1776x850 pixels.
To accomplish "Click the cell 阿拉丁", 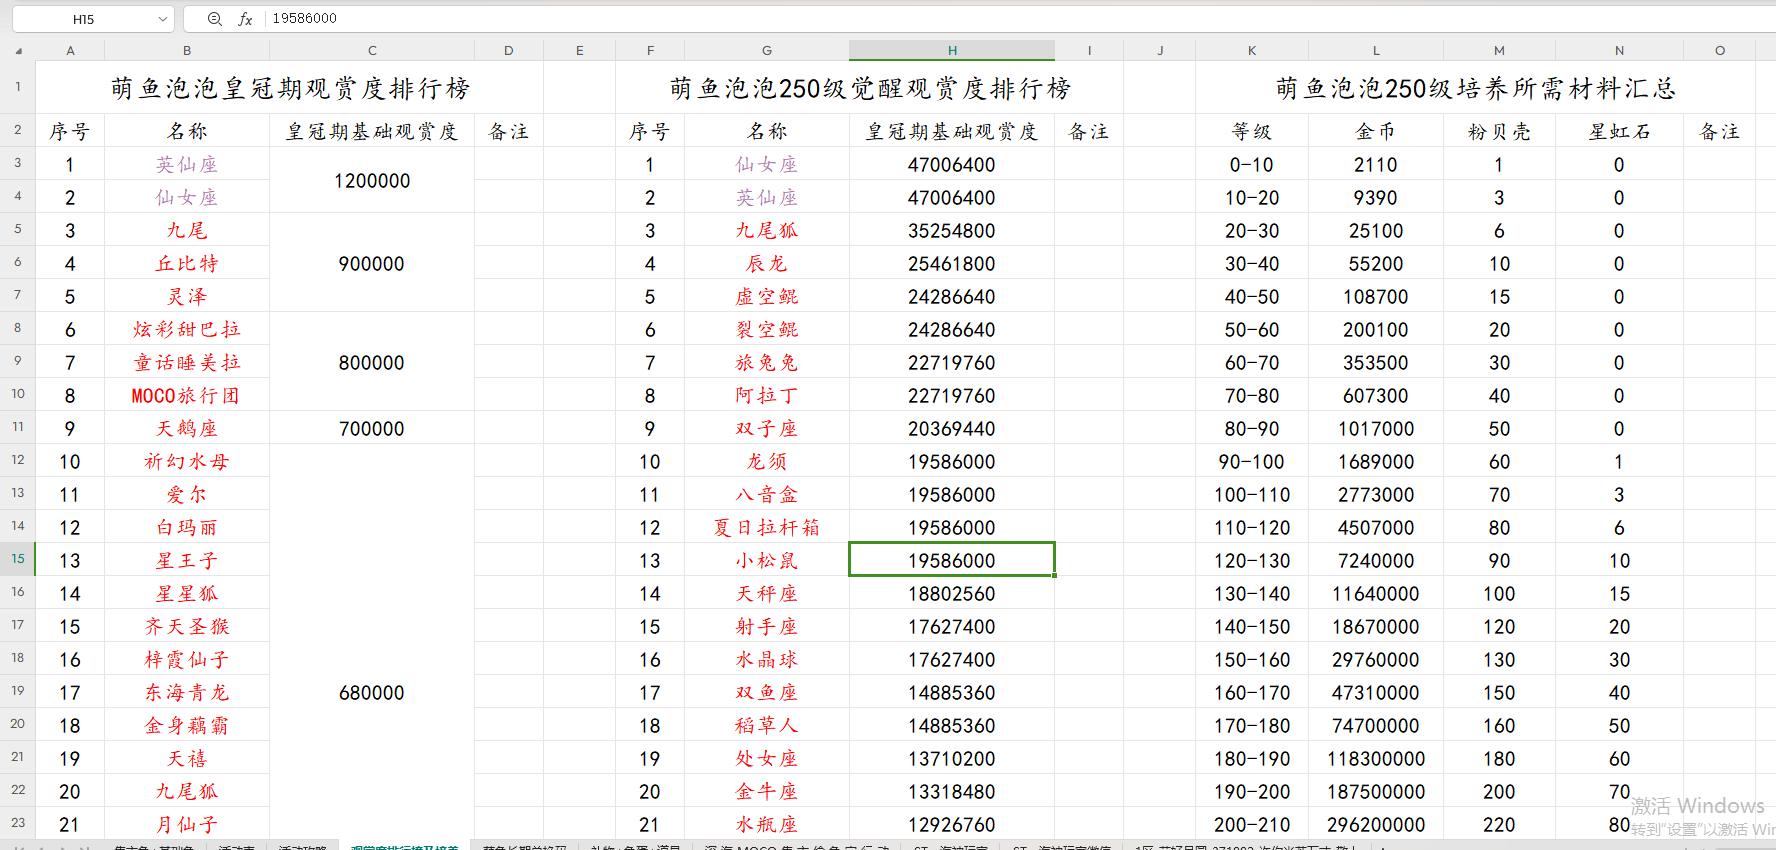I will pos(767,395).
